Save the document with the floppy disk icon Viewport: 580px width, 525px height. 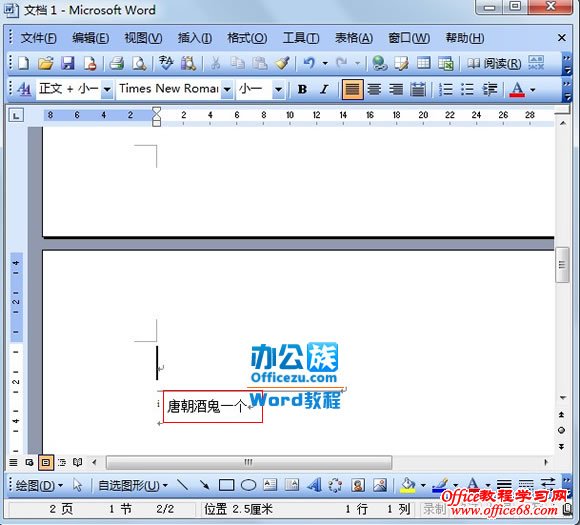click(x=68, y=63)
